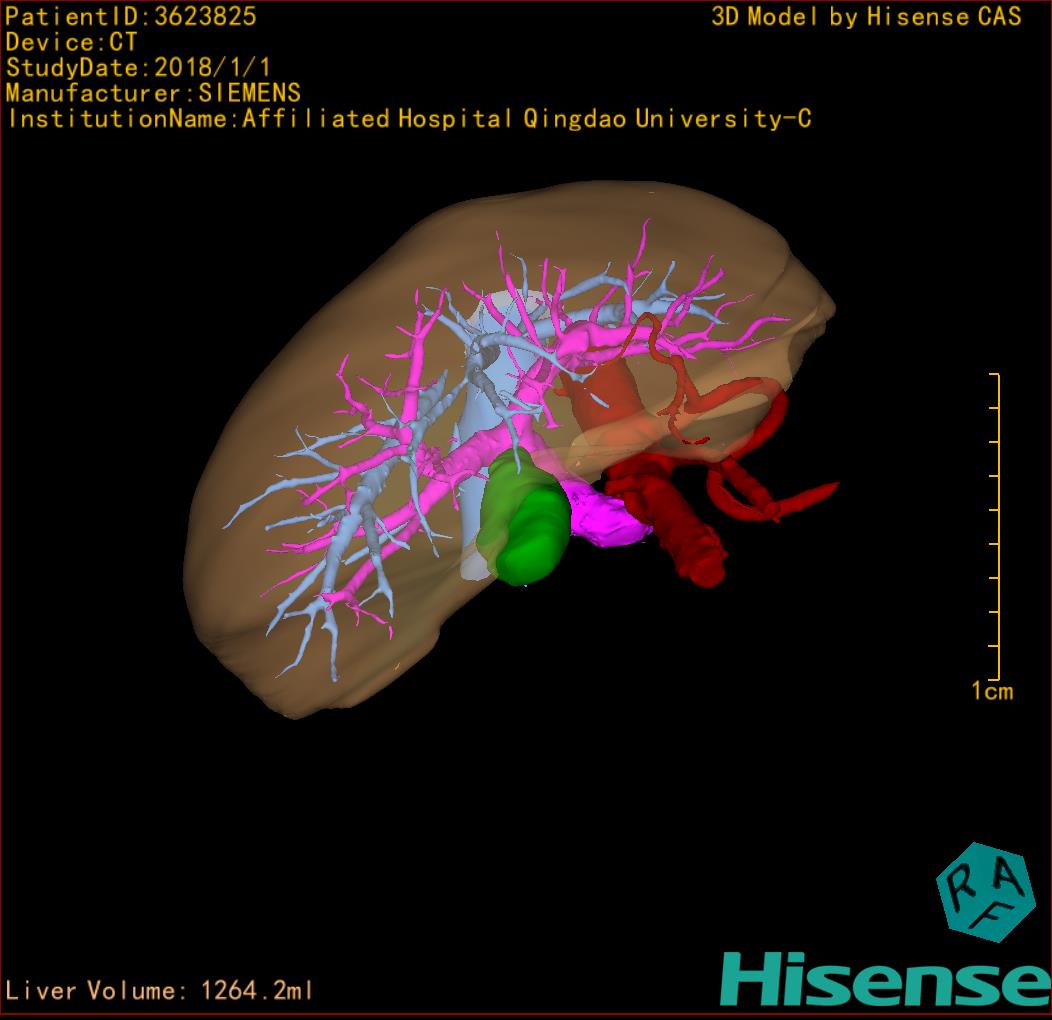Click the 3D Model by Hisense CAS title
This screenshot has height=1020, width=1052.
coord(866,16)
